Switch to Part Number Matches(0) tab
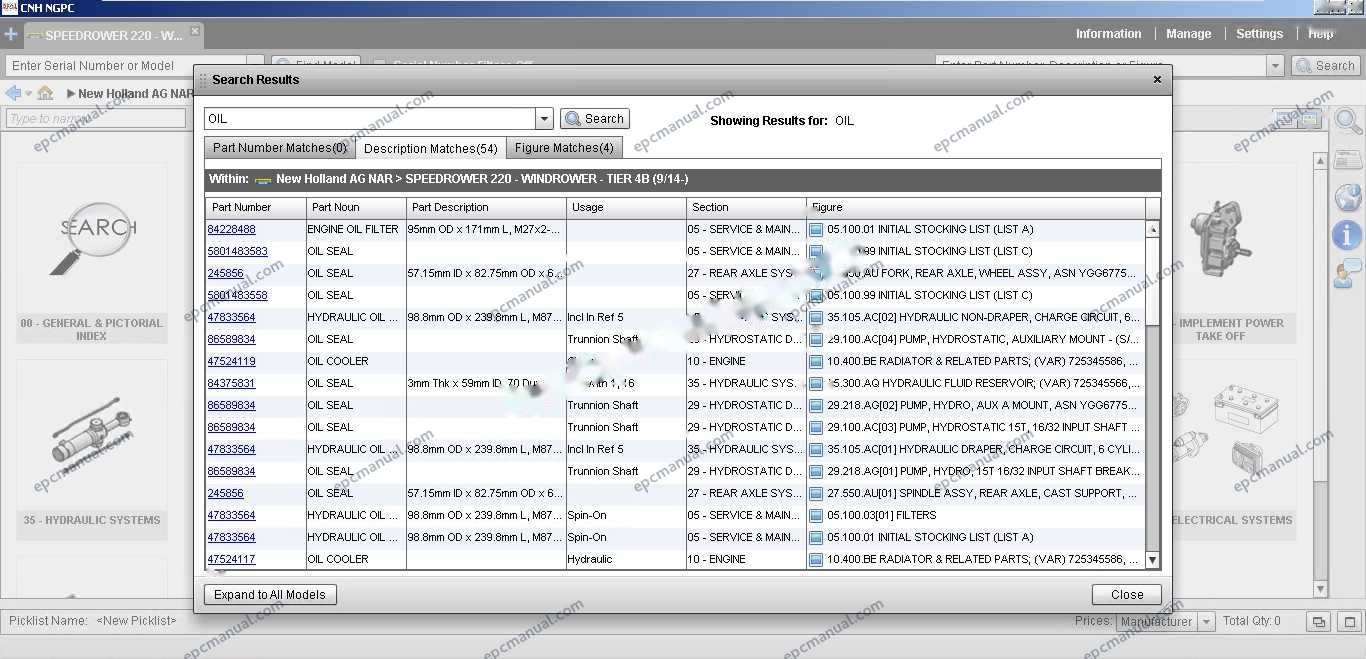1366x659 pixels. tap(279, 148)
